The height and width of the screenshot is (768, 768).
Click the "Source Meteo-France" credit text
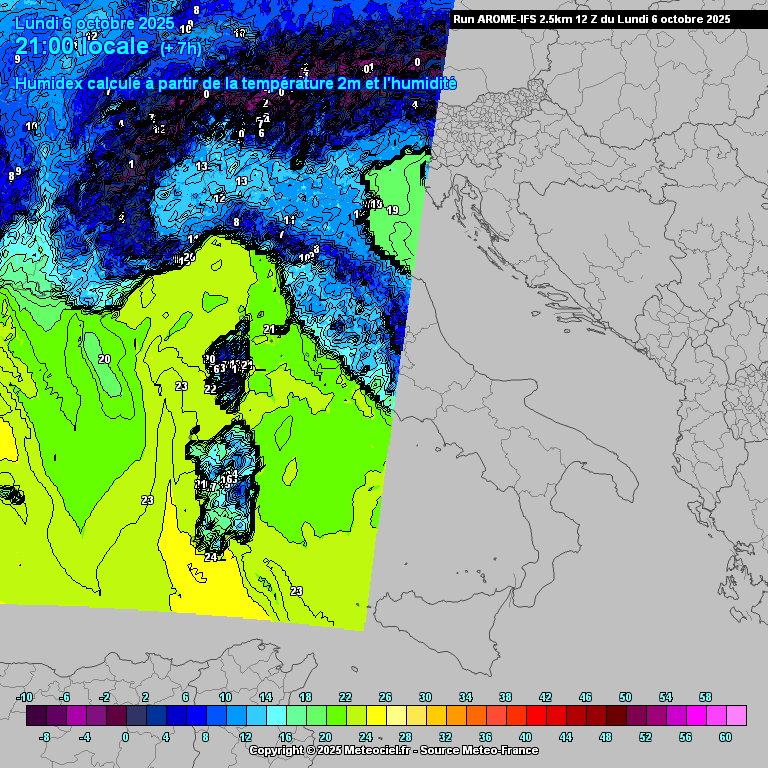coord(479,750)
